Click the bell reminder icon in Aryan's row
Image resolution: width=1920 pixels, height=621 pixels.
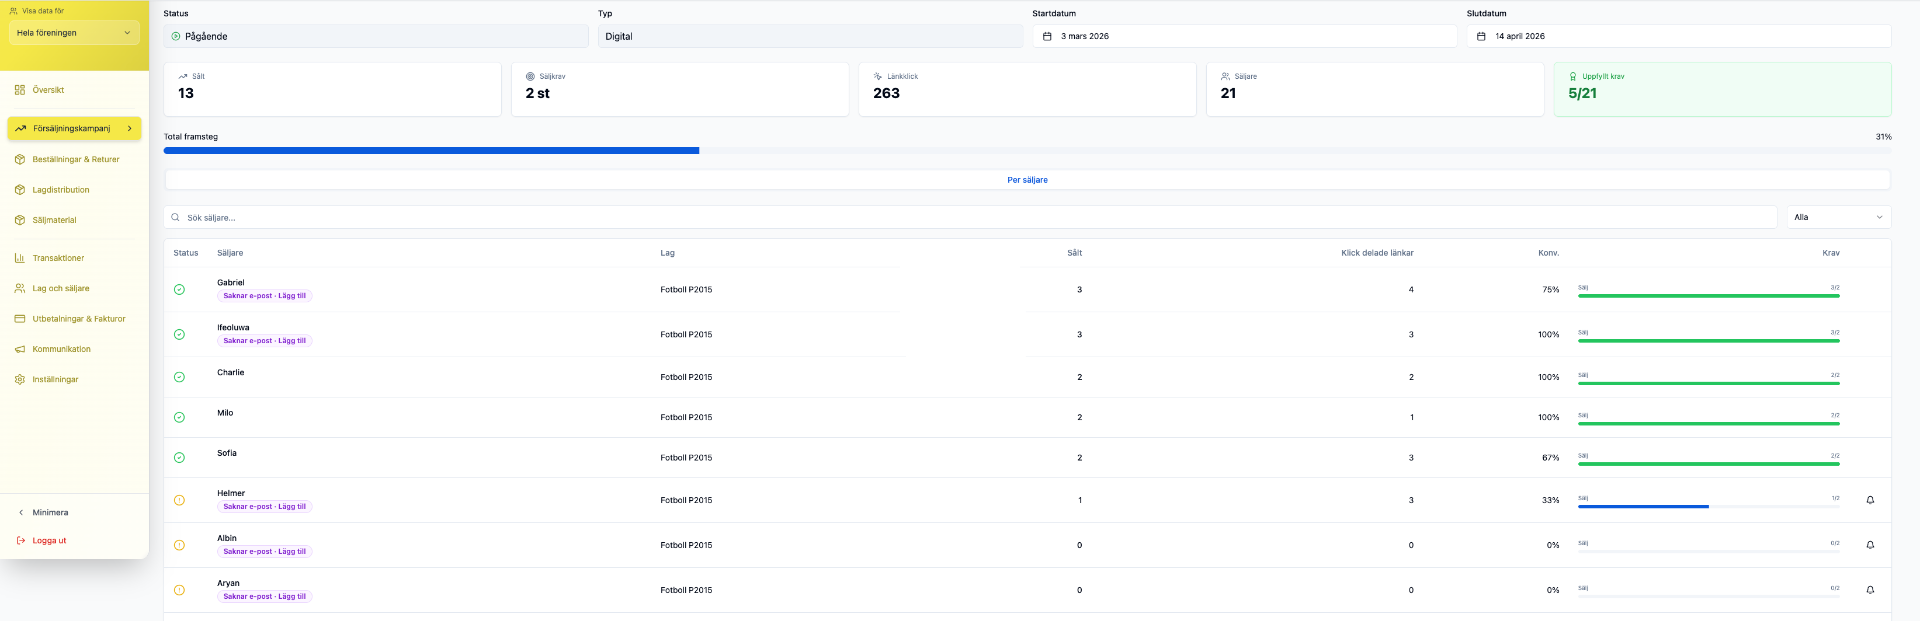click(x=1870, y=590)
